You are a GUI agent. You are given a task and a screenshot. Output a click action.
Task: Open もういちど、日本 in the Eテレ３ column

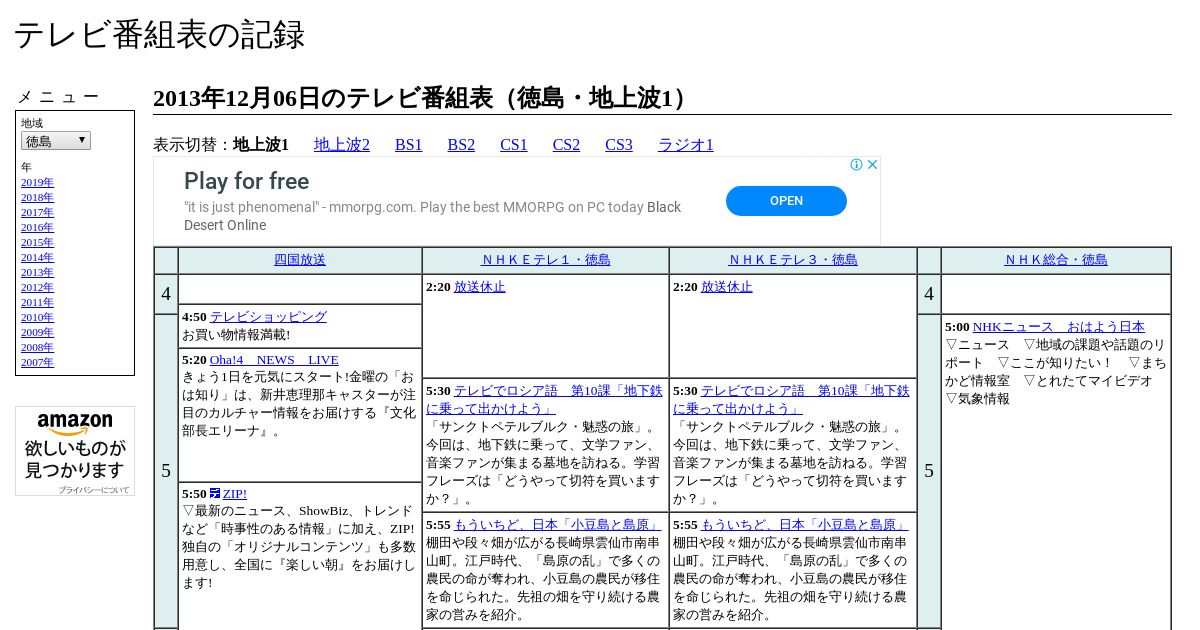(804, 524)
